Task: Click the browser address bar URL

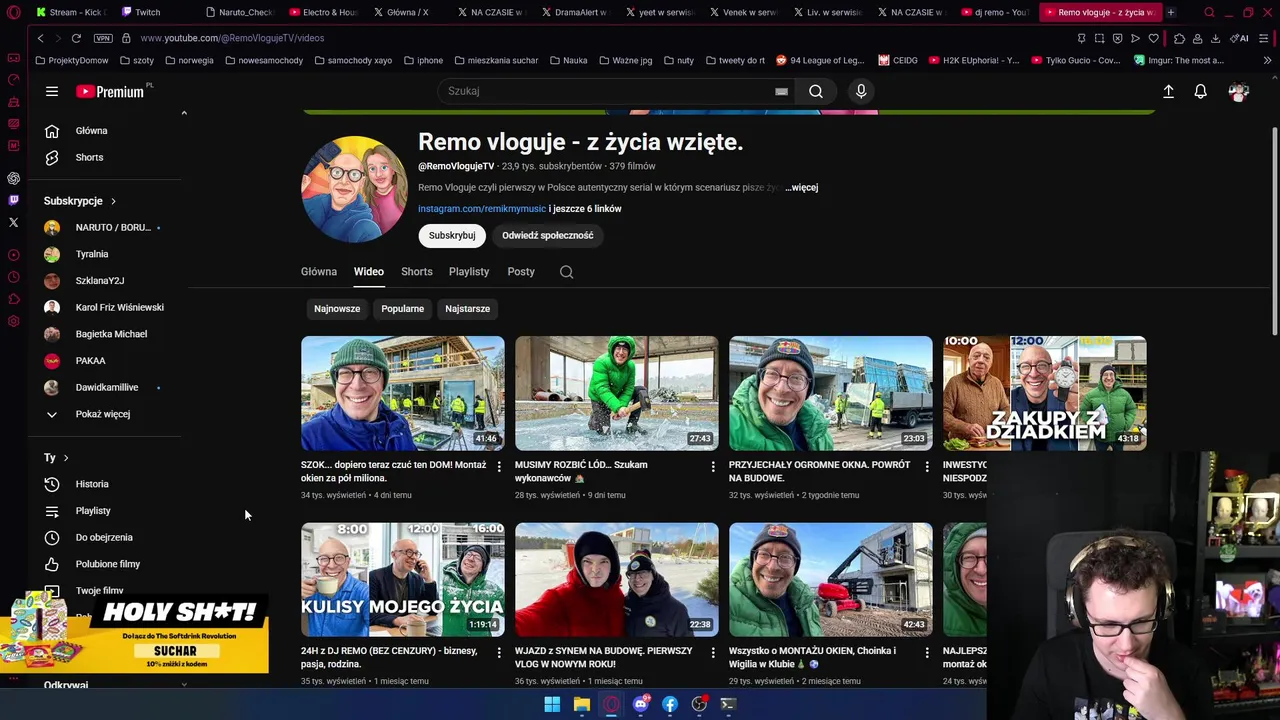Action: point(232,38)
